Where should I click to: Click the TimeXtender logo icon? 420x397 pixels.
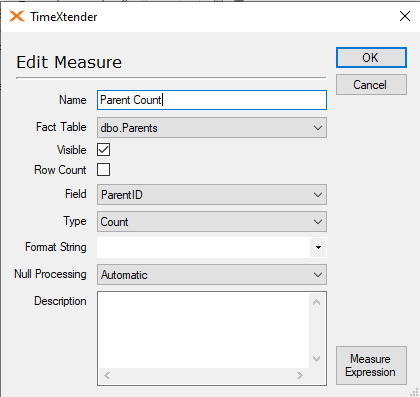[17, 16]
